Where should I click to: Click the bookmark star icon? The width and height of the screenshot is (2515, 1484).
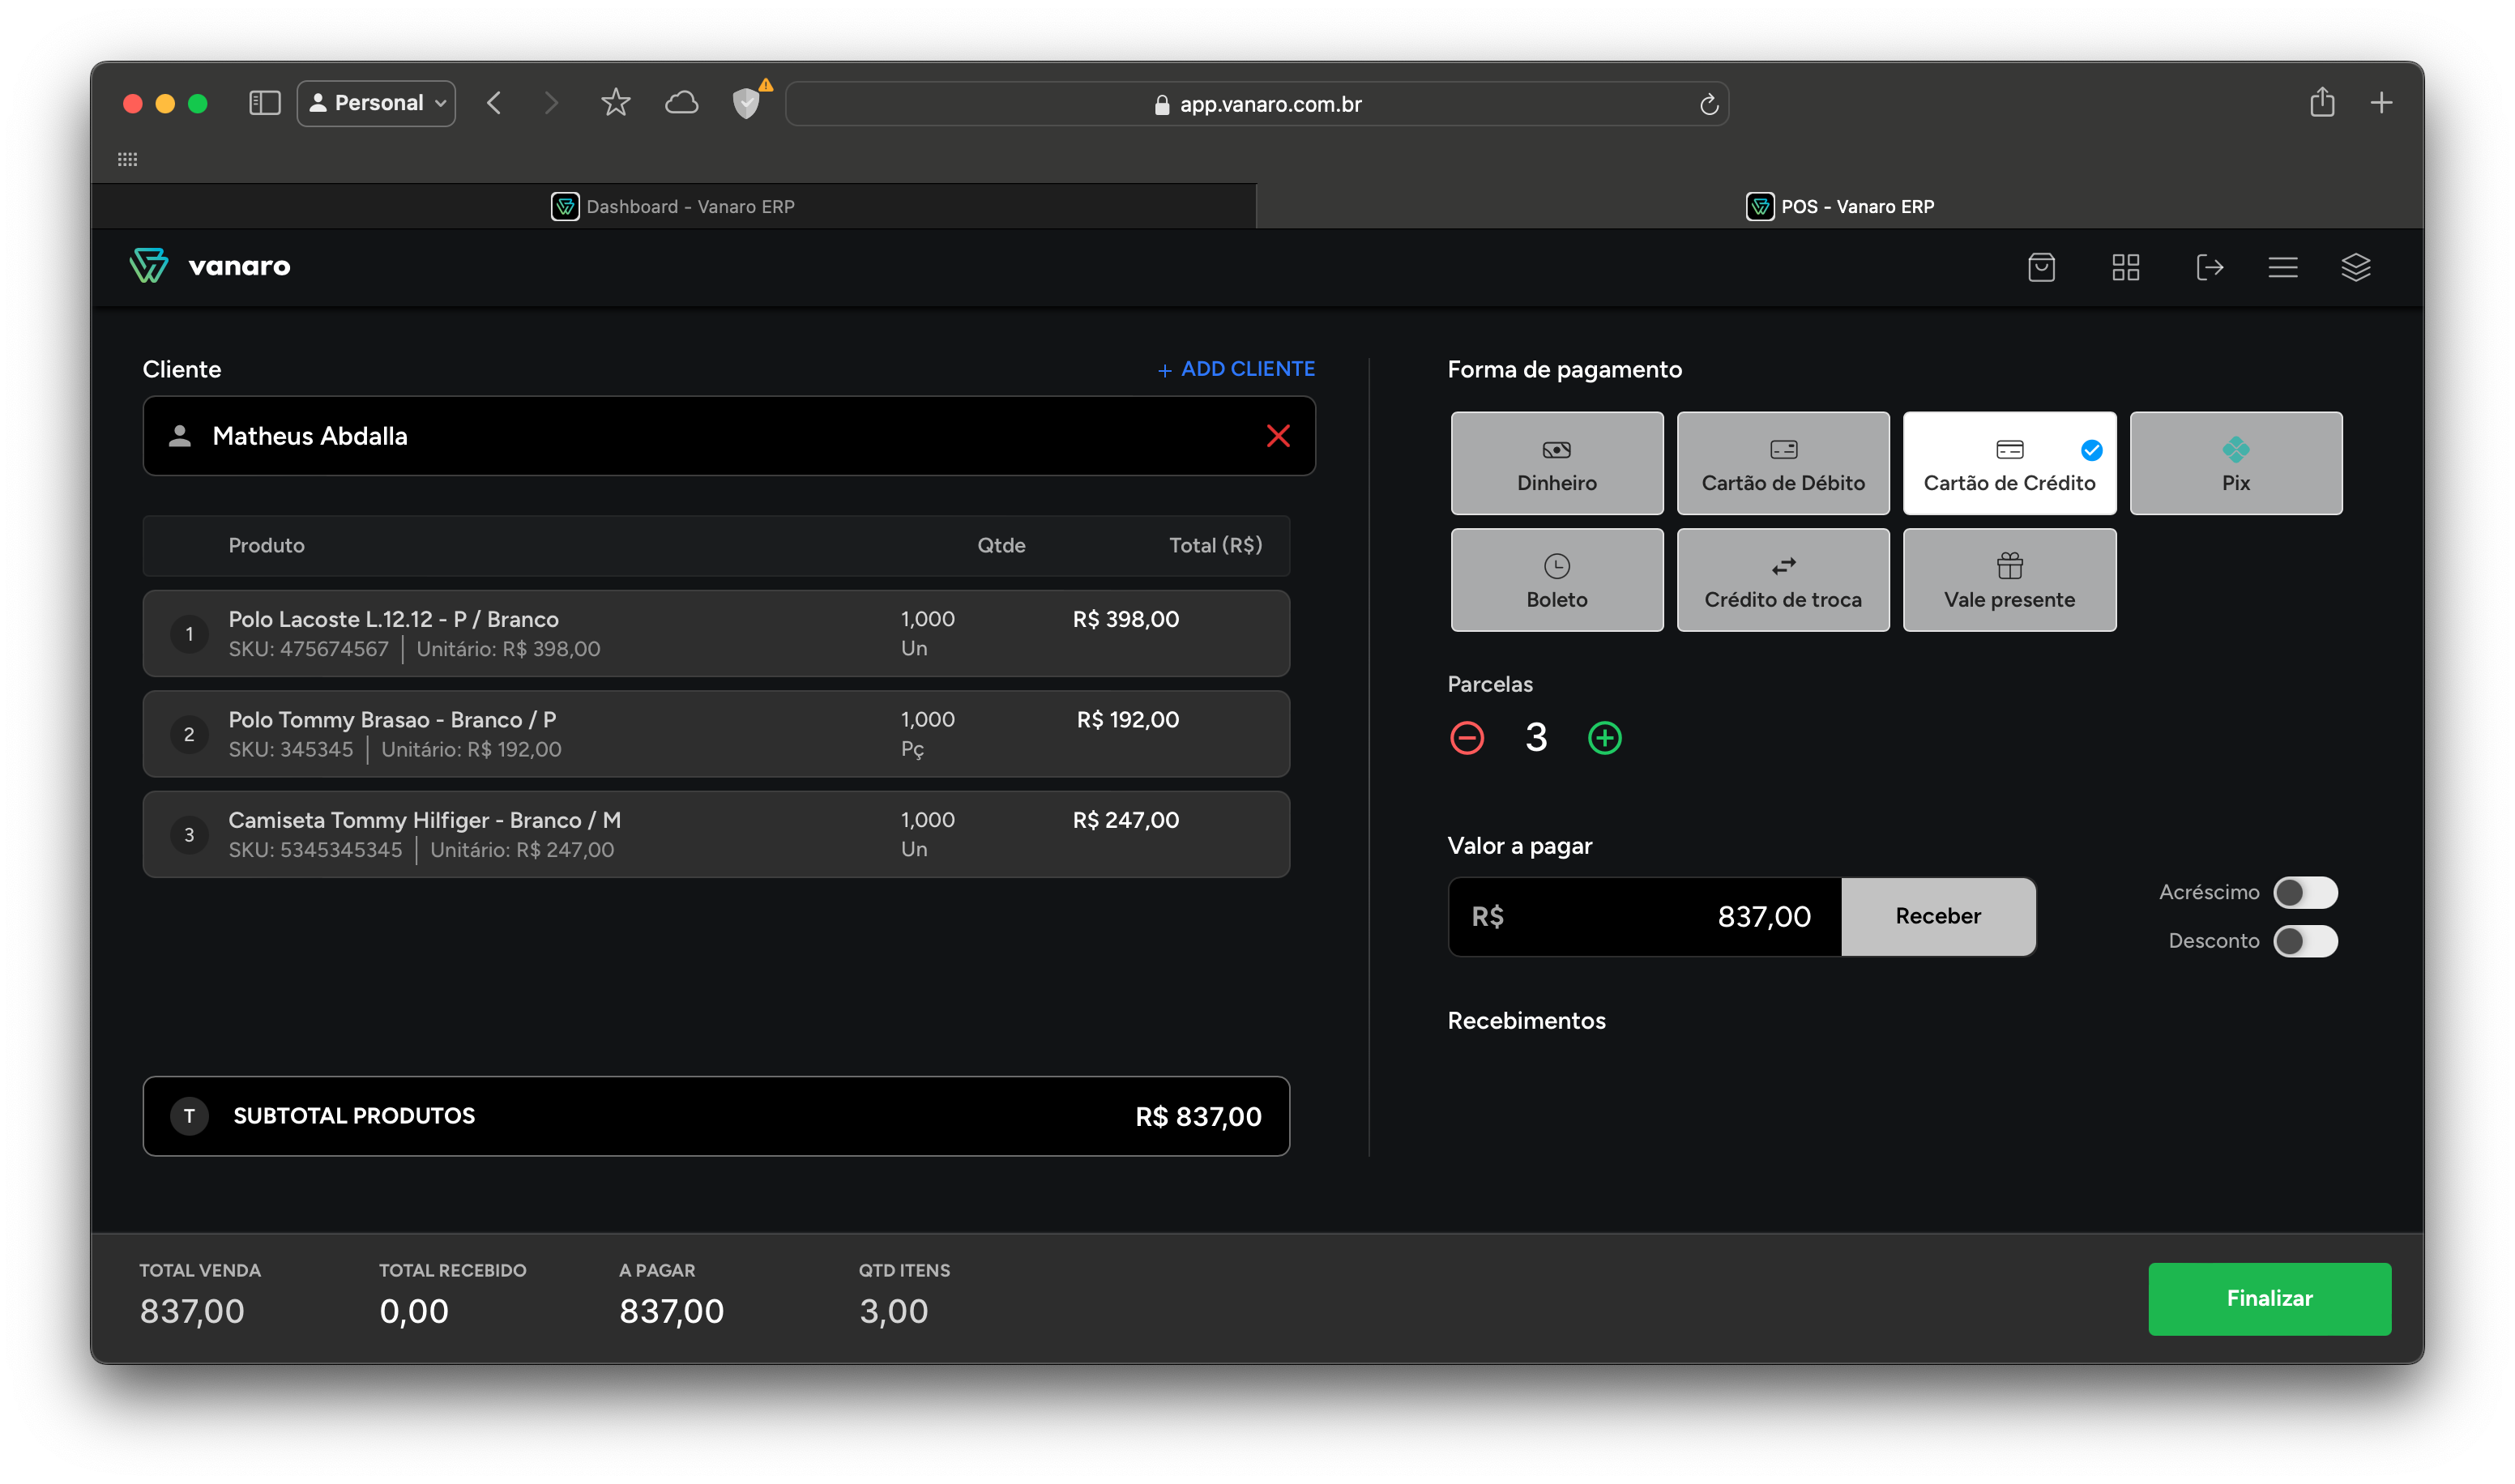pos(615,103)
